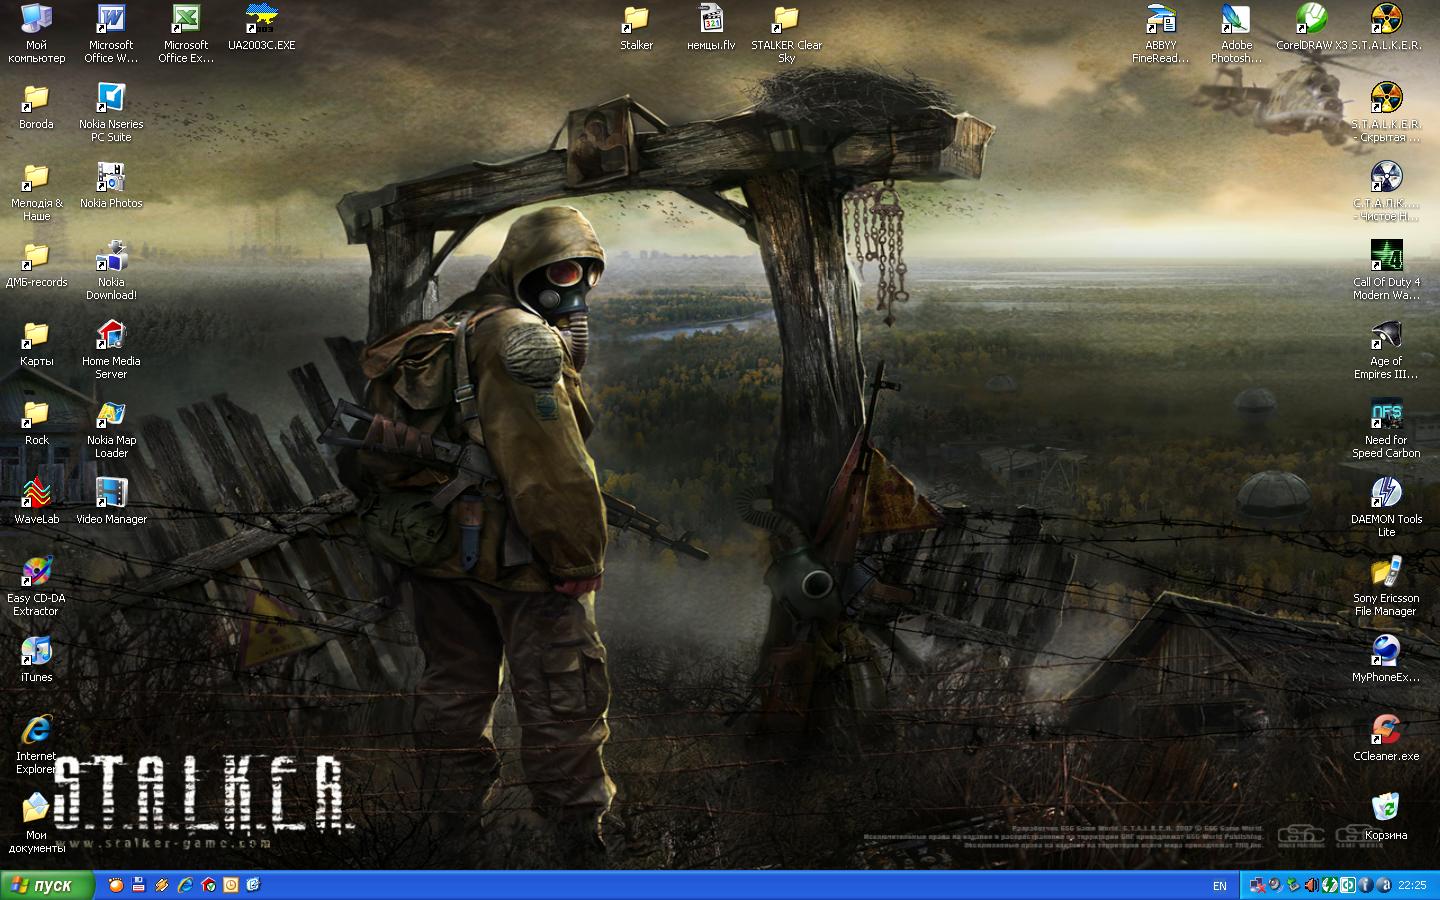Click Internet Explorer in Quick Launch bar
1440x900 pixels.
tap(185, 885)
